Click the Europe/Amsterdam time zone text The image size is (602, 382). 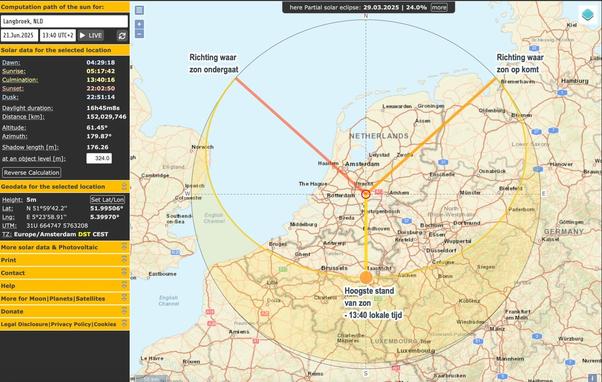point(45,234)
